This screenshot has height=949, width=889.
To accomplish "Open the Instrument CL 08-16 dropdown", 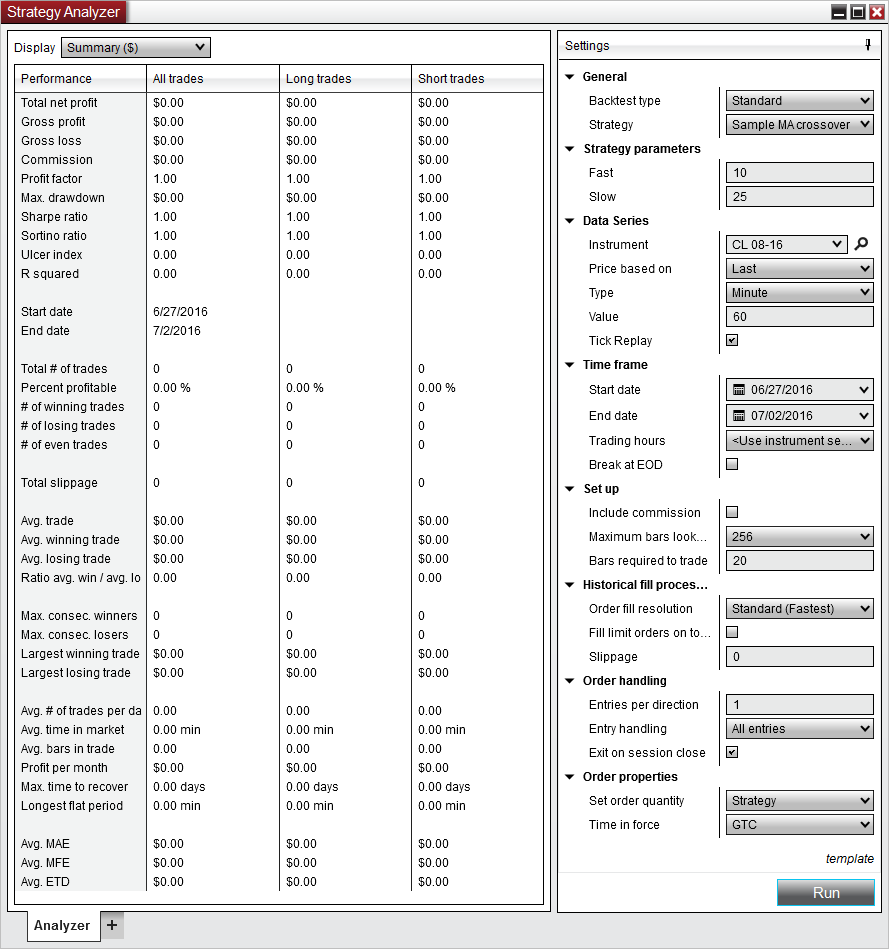I will [786, 245].
